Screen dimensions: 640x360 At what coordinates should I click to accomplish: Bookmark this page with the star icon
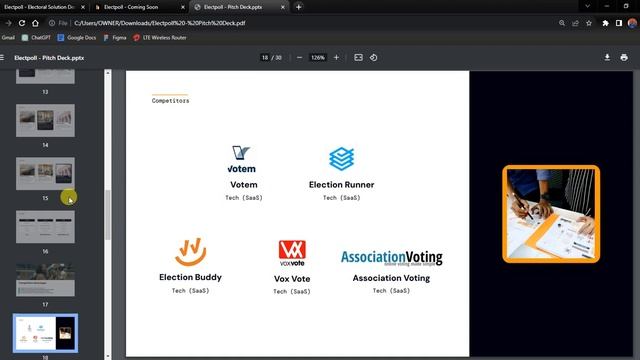[x=589, y=23]
